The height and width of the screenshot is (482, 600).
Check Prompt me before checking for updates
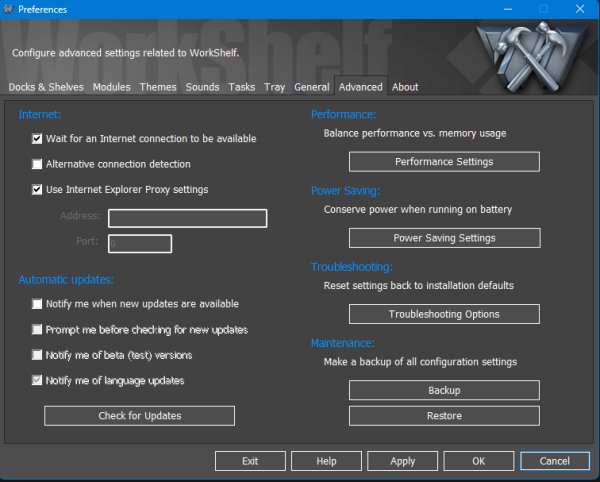click(37, 329)
